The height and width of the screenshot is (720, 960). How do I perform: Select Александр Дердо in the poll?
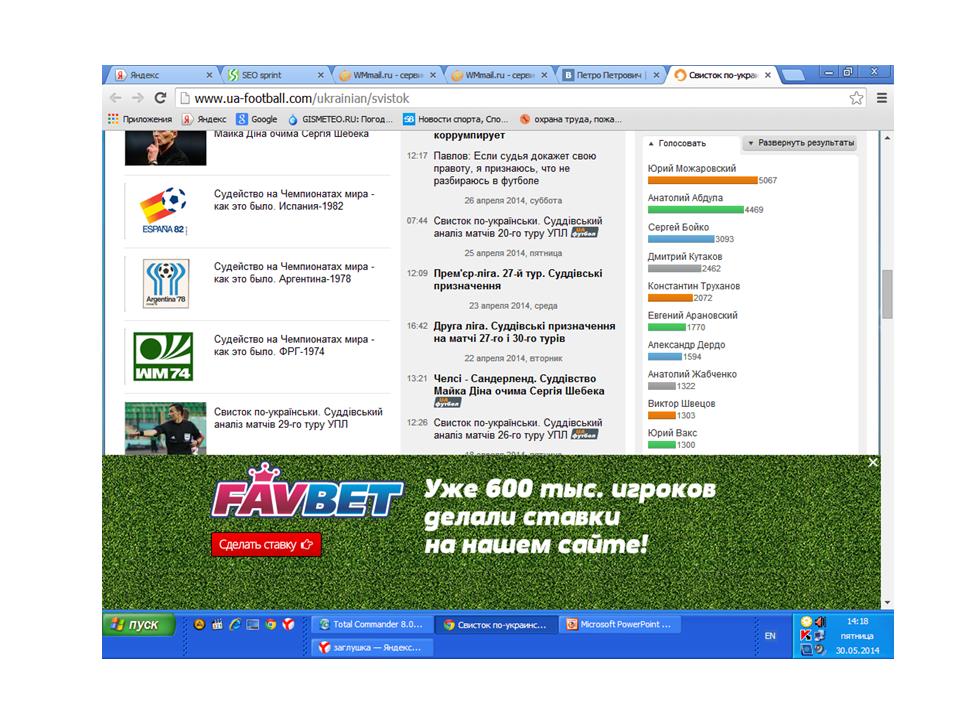(x=686, y=345)
